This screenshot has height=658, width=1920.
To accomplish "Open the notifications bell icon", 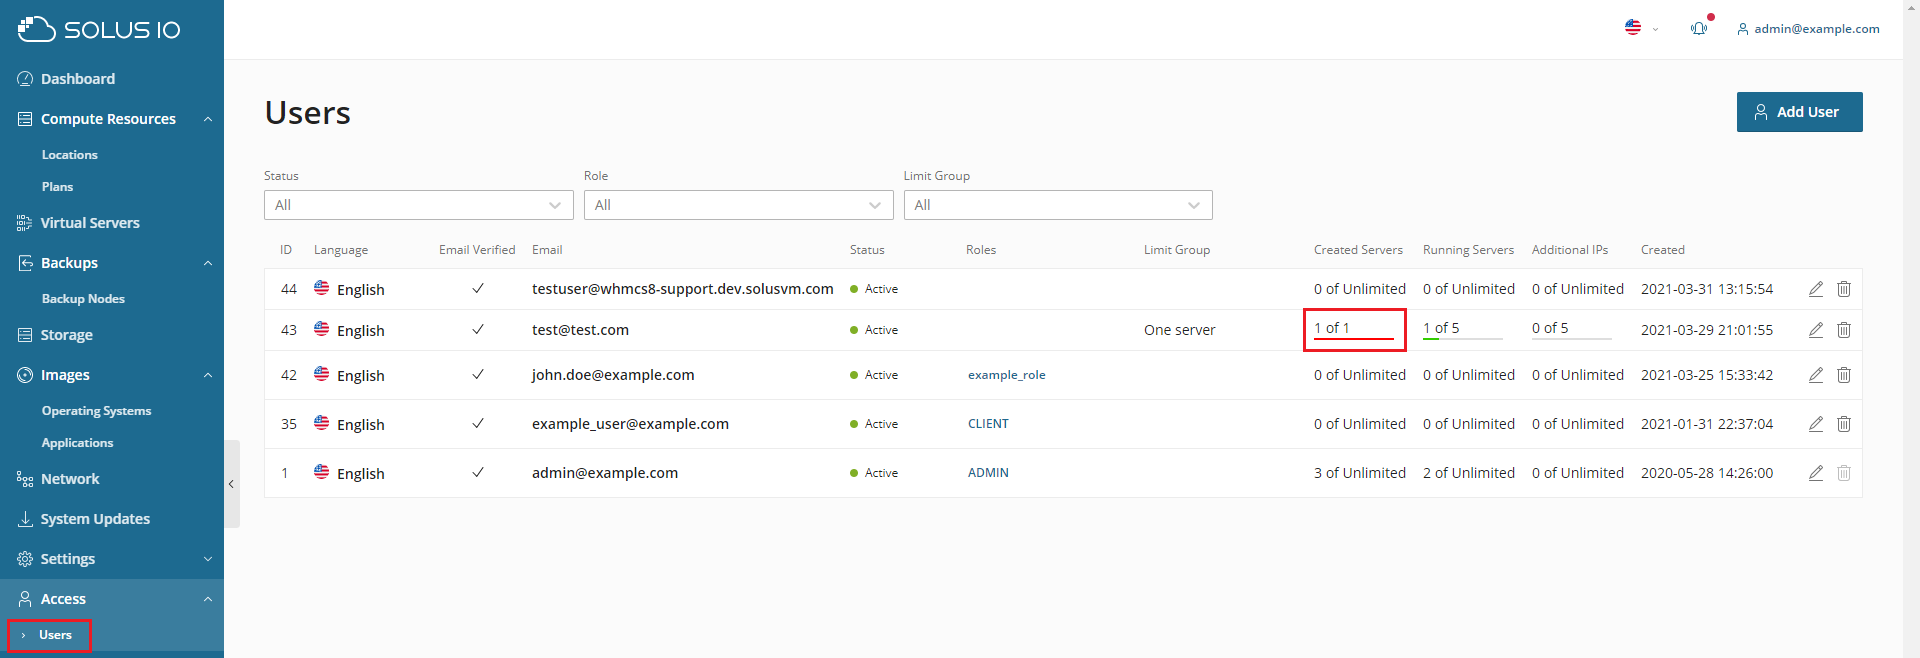I will (x=1698, y=29).
